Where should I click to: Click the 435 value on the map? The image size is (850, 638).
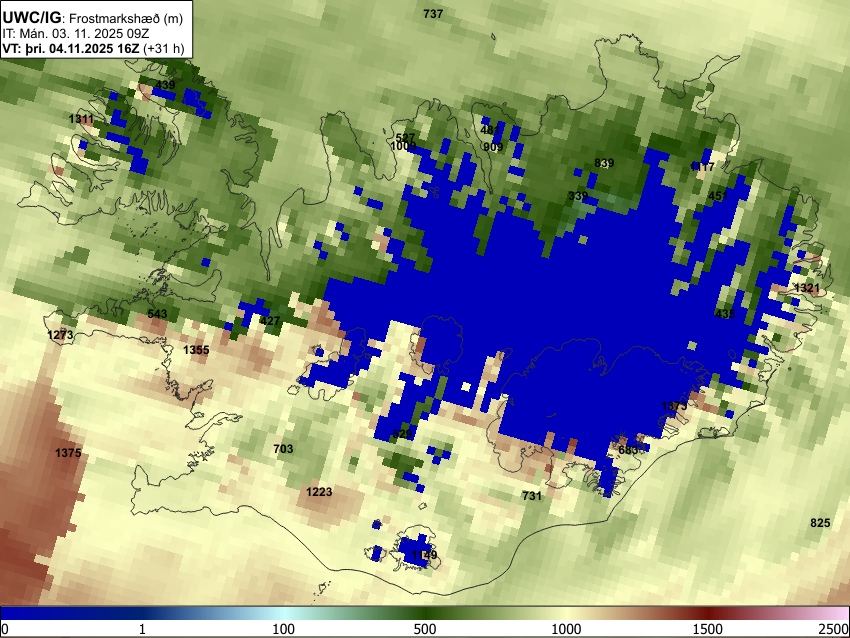[x=725, y=314]
